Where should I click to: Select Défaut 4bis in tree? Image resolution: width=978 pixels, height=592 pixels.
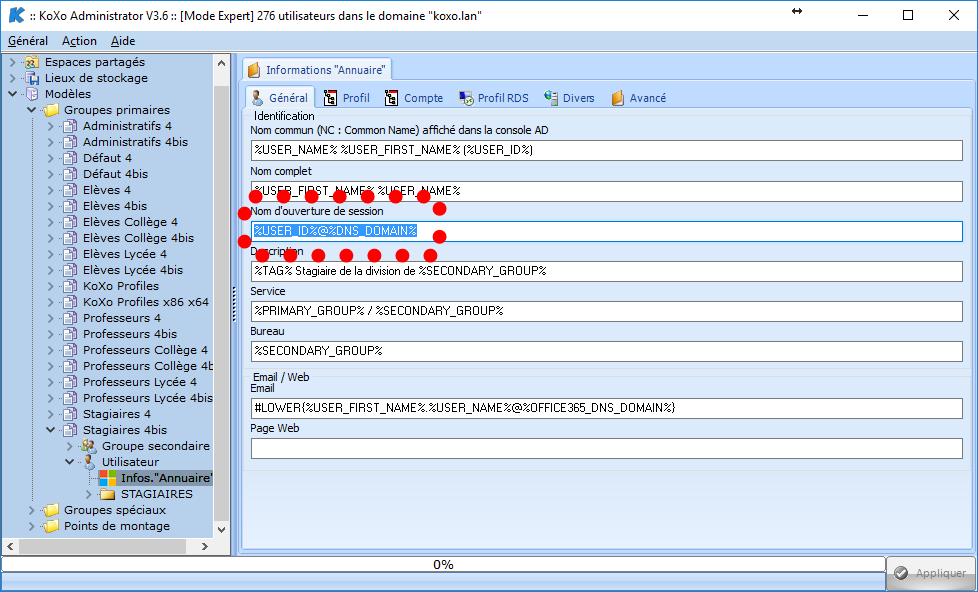115,174
